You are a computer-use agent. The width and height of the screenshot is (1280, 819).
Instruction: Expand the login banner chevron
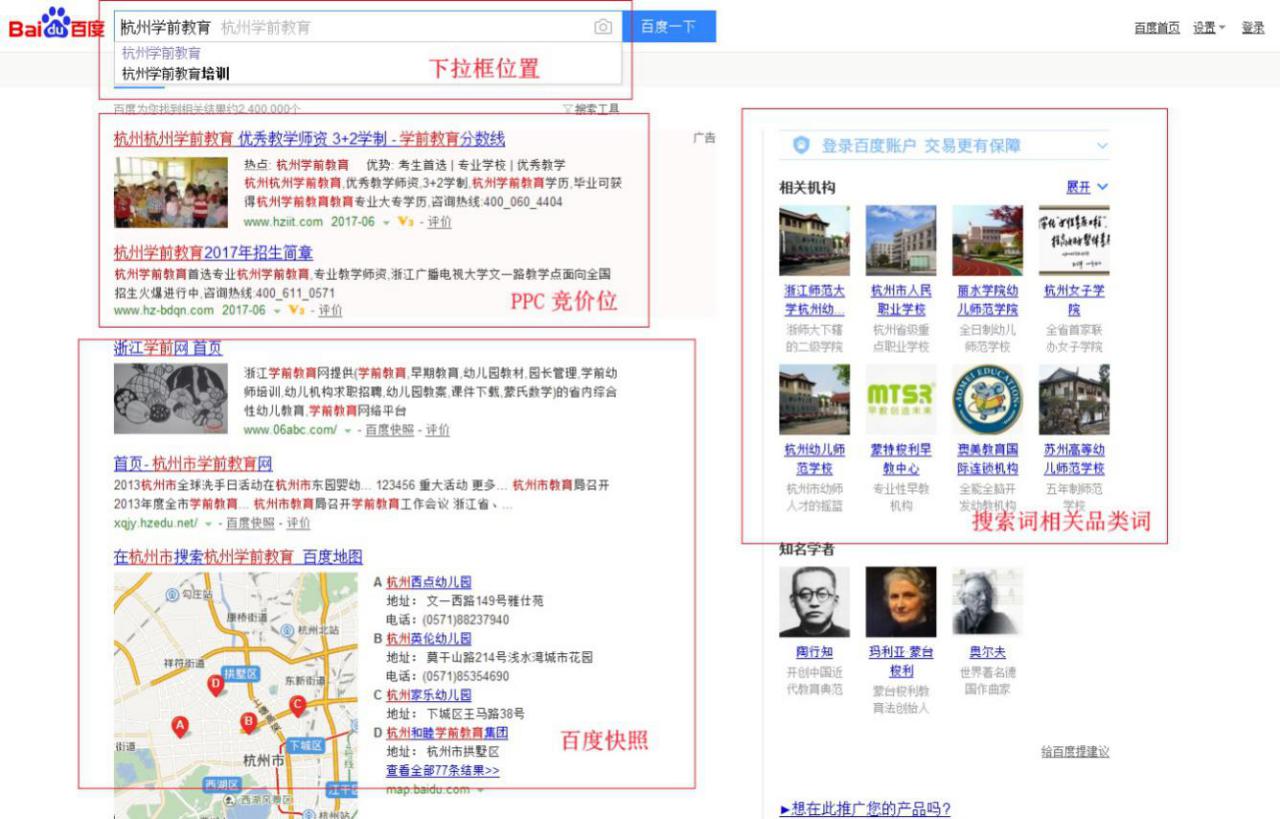pyautogui.click(x=1102, y=146)
